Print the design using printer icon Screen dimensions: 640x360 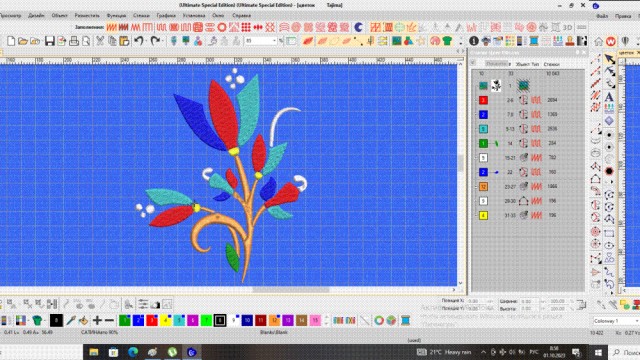(74, 41)
